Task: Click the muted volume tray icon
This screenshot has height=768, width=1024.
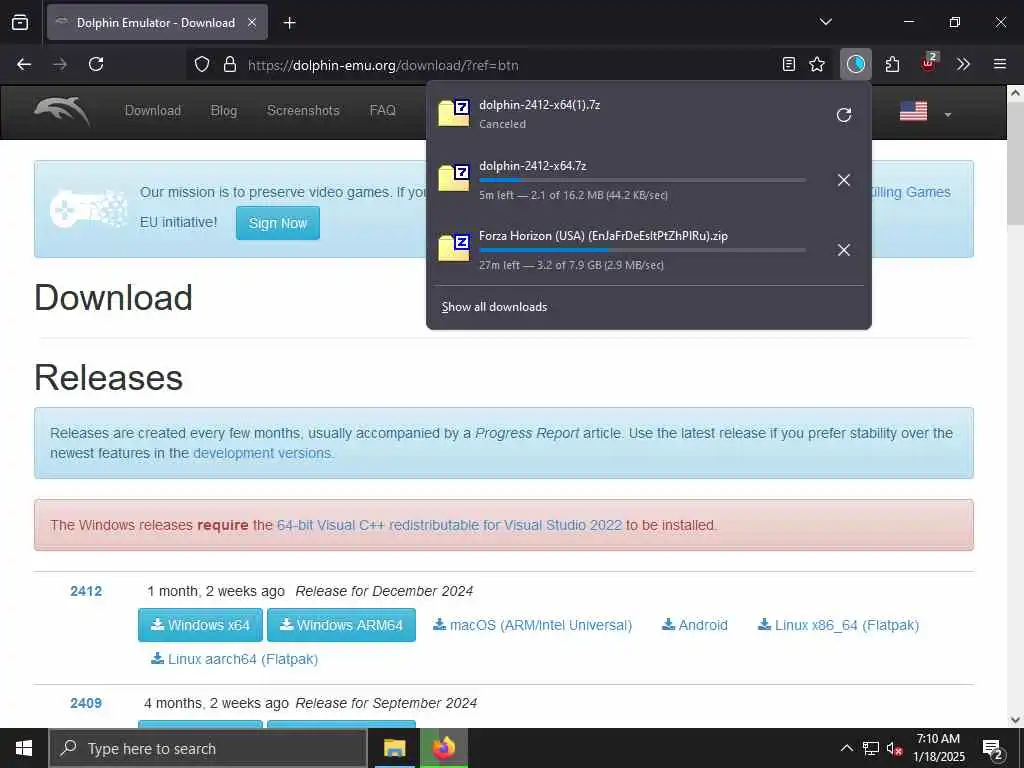Action: point(895,749)
